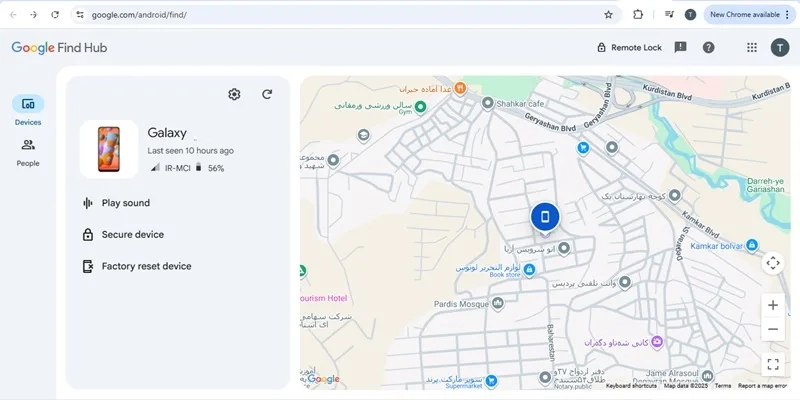The height and width of the screenshot is (400, 800).
Task: Click the Galaxy device name
Action: pos(167,133)
